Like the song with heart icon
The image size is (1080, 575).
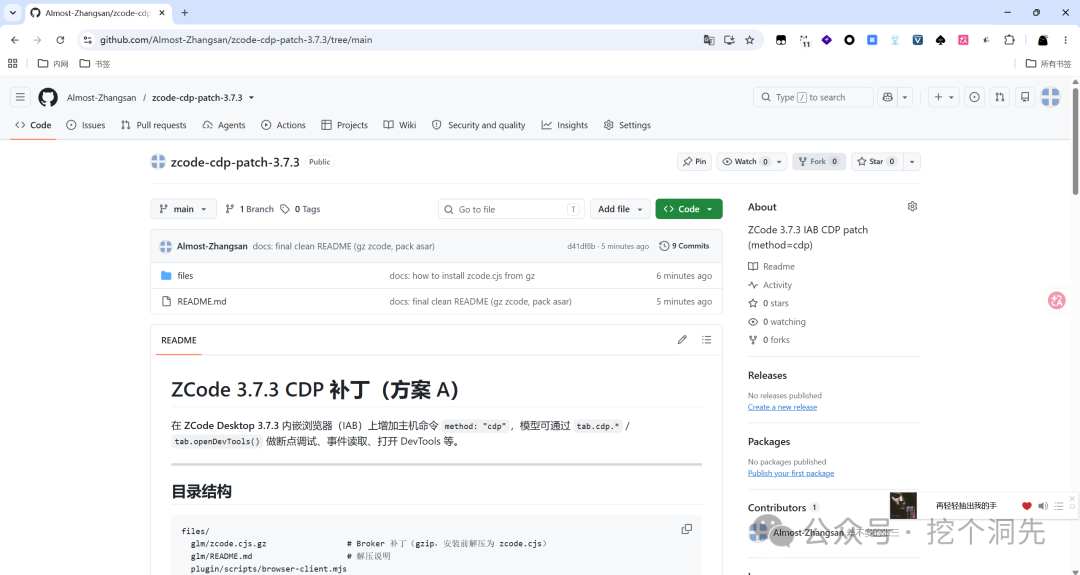click(x=1026, y=505)
